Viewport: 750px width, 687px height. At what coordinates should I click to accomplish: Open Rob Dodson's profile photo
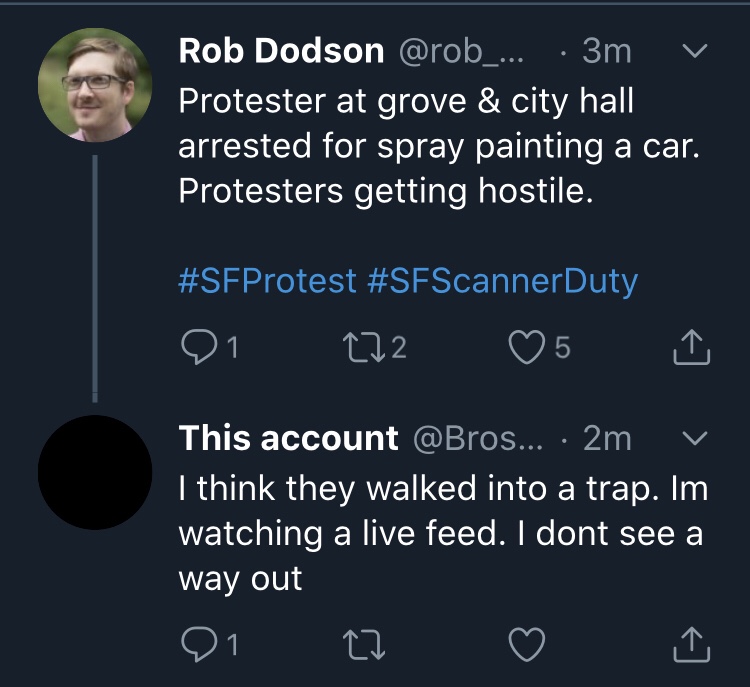point(95,85)
